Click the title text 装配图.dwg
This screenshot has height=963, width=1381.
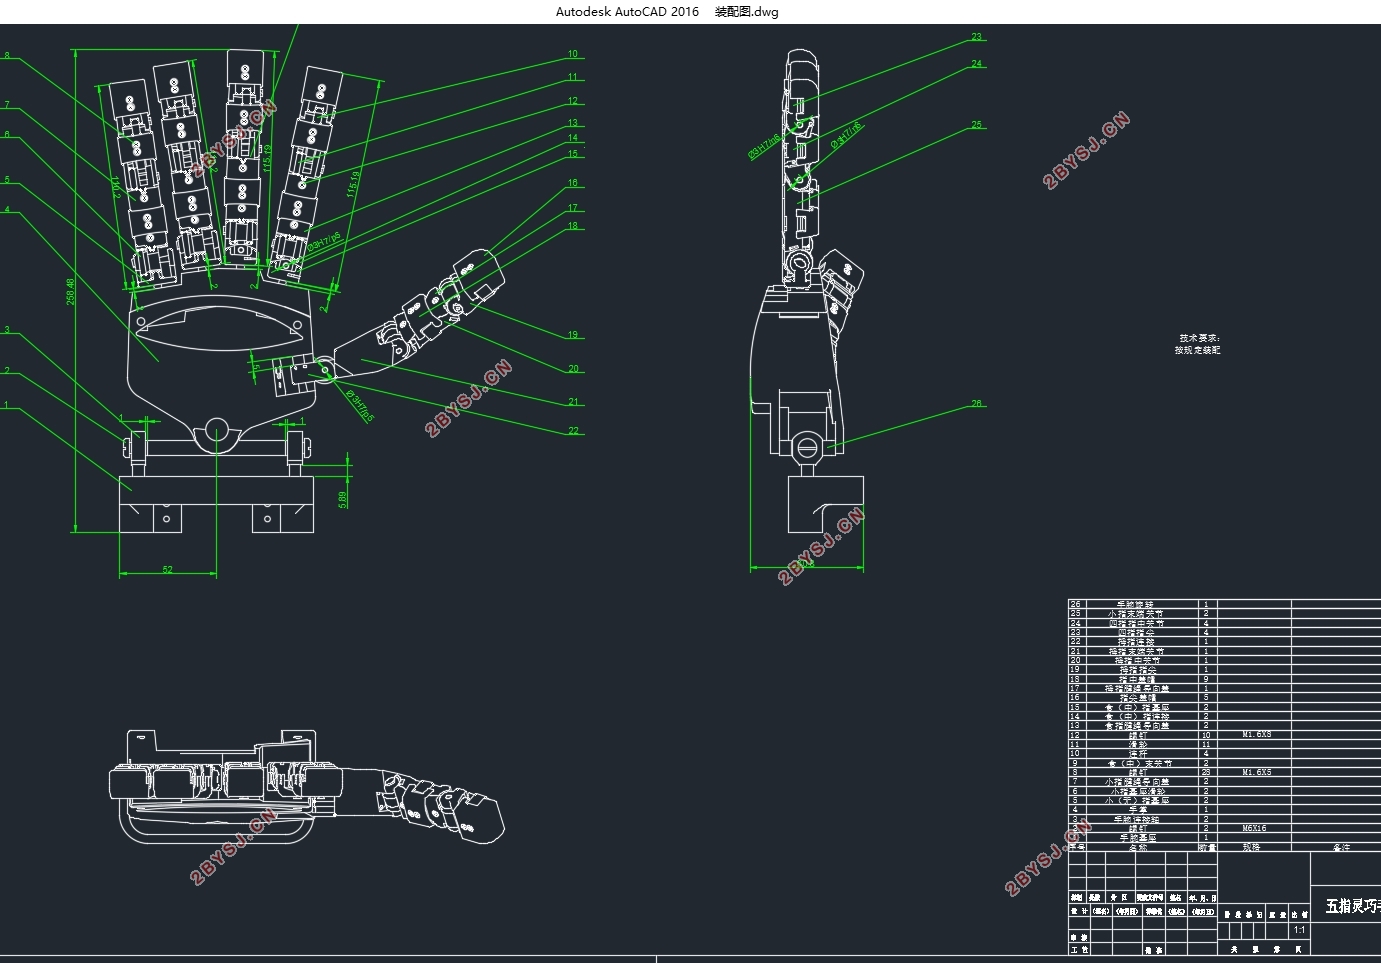pyautogui.click(x=746, y=12)
